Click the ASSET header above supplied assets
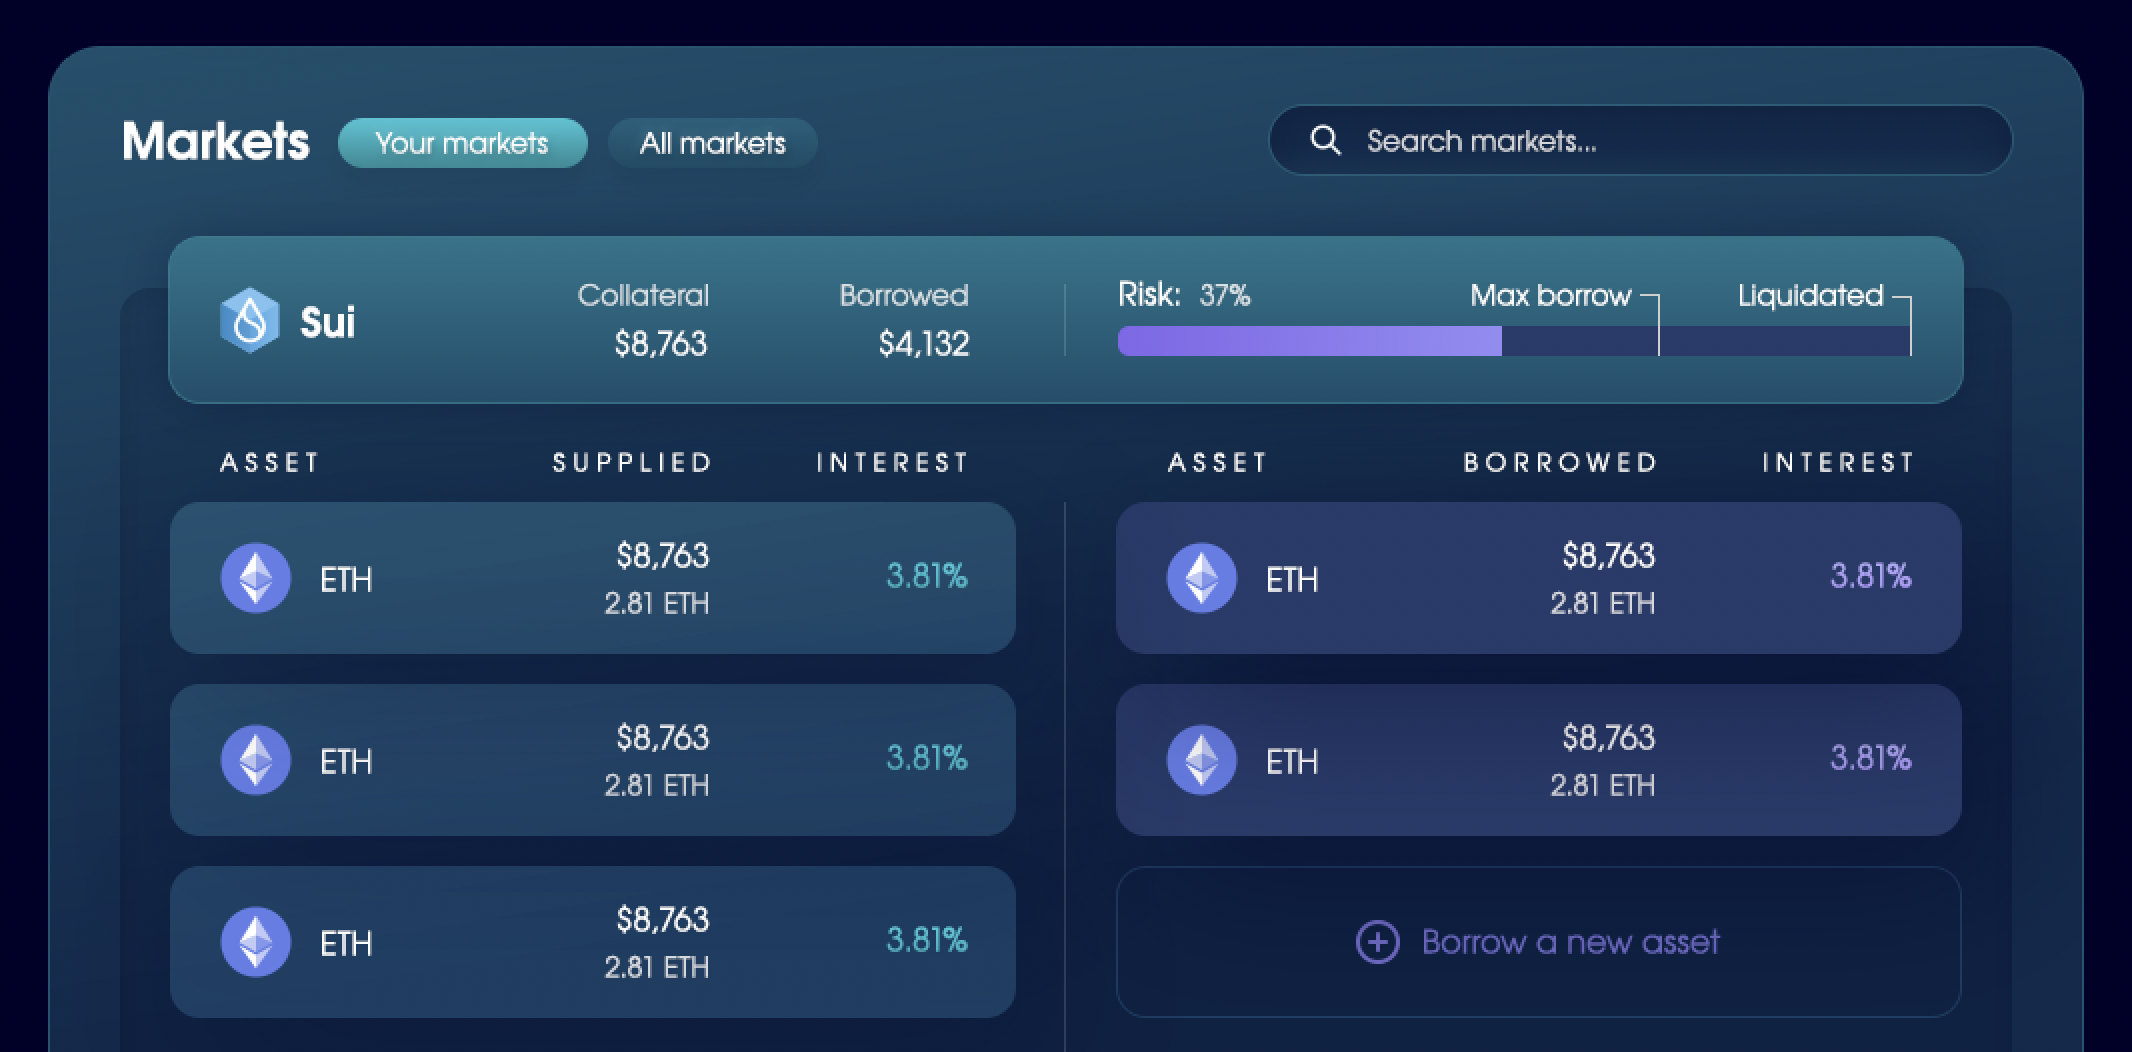 click(270, 462)
